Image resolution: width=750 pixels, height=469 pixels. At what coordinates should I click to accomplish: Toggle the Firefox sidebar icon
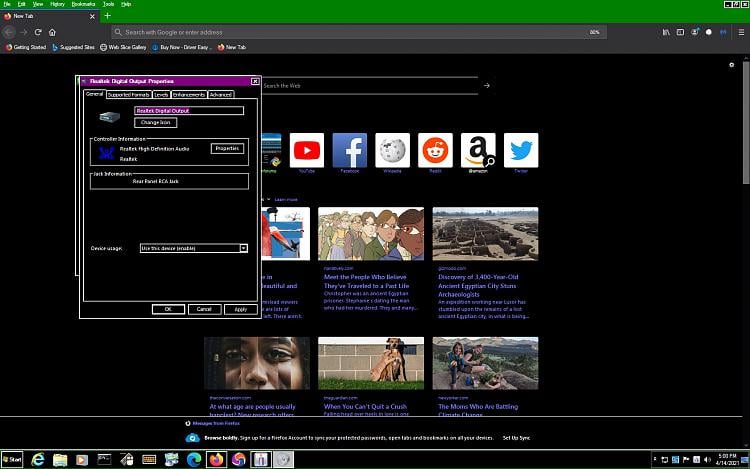(x=680, y=32)
